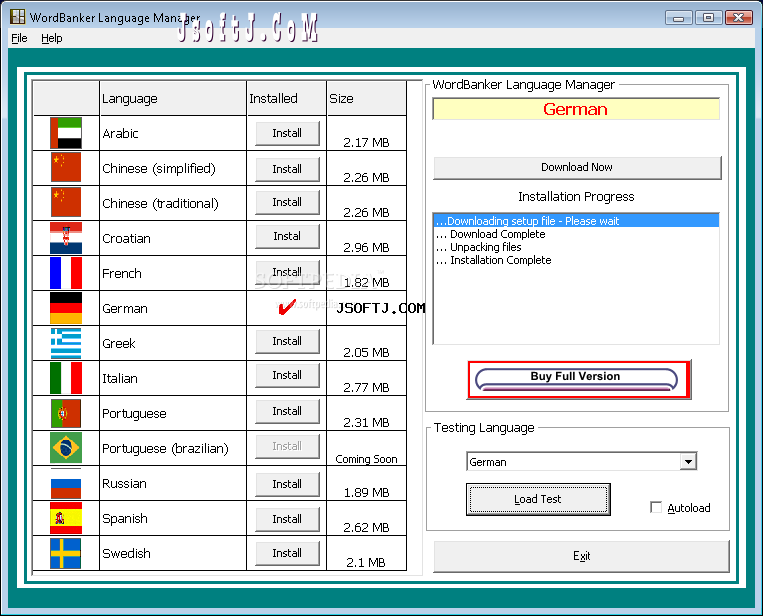This screenshot has height=616, width=763.
Task: Click the '2.62 MB' size cell
Action: (366, 518)
